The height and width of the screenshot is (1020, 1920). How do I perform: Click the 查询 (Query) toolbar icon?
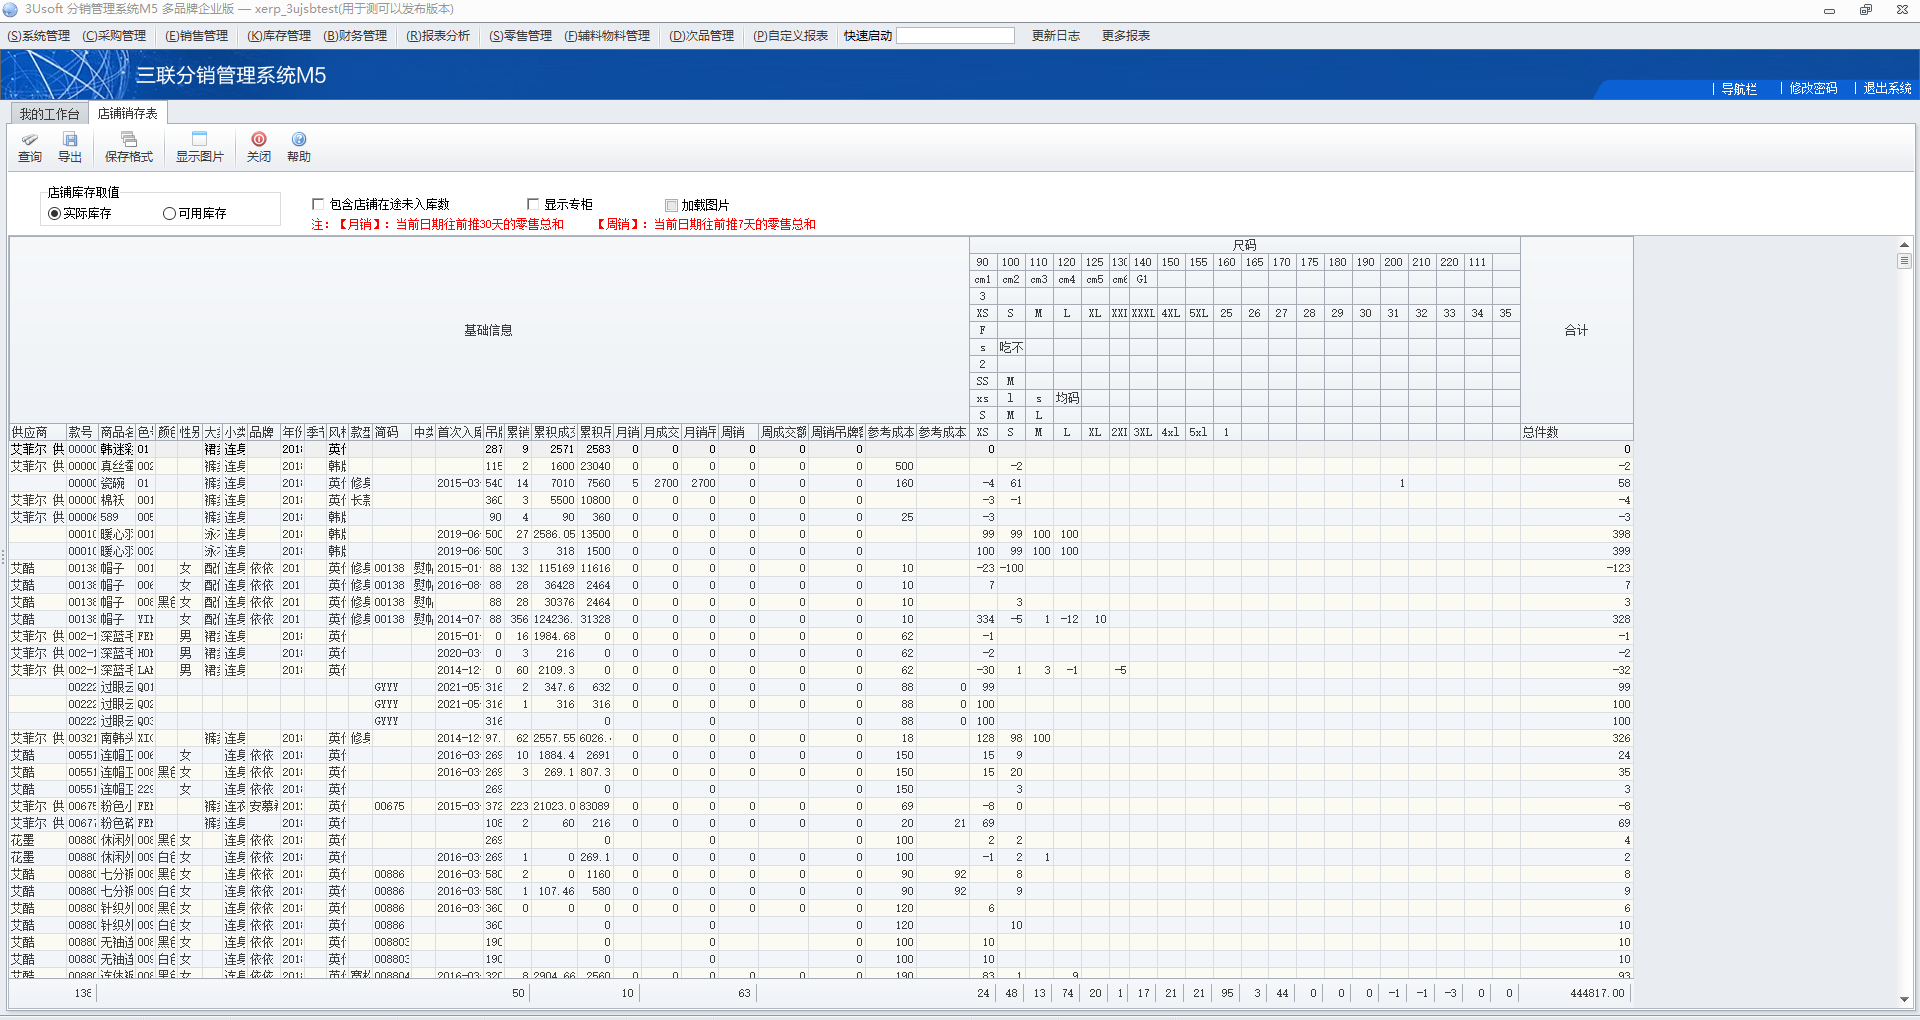point(30,147)
